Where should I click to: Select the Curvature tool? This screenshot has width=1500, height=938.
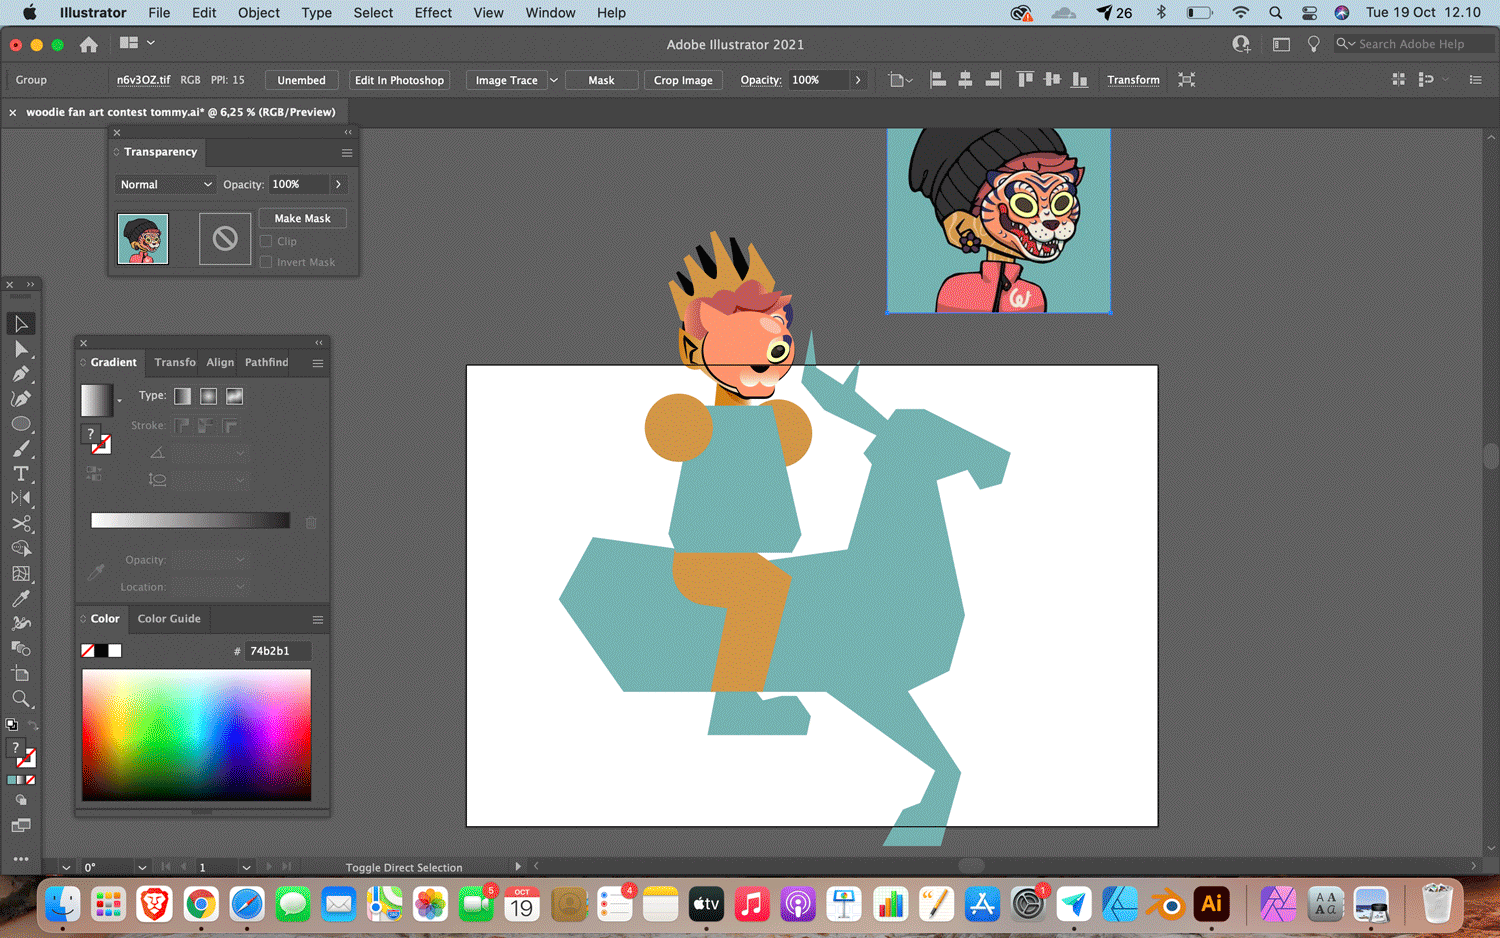(21, 399)
